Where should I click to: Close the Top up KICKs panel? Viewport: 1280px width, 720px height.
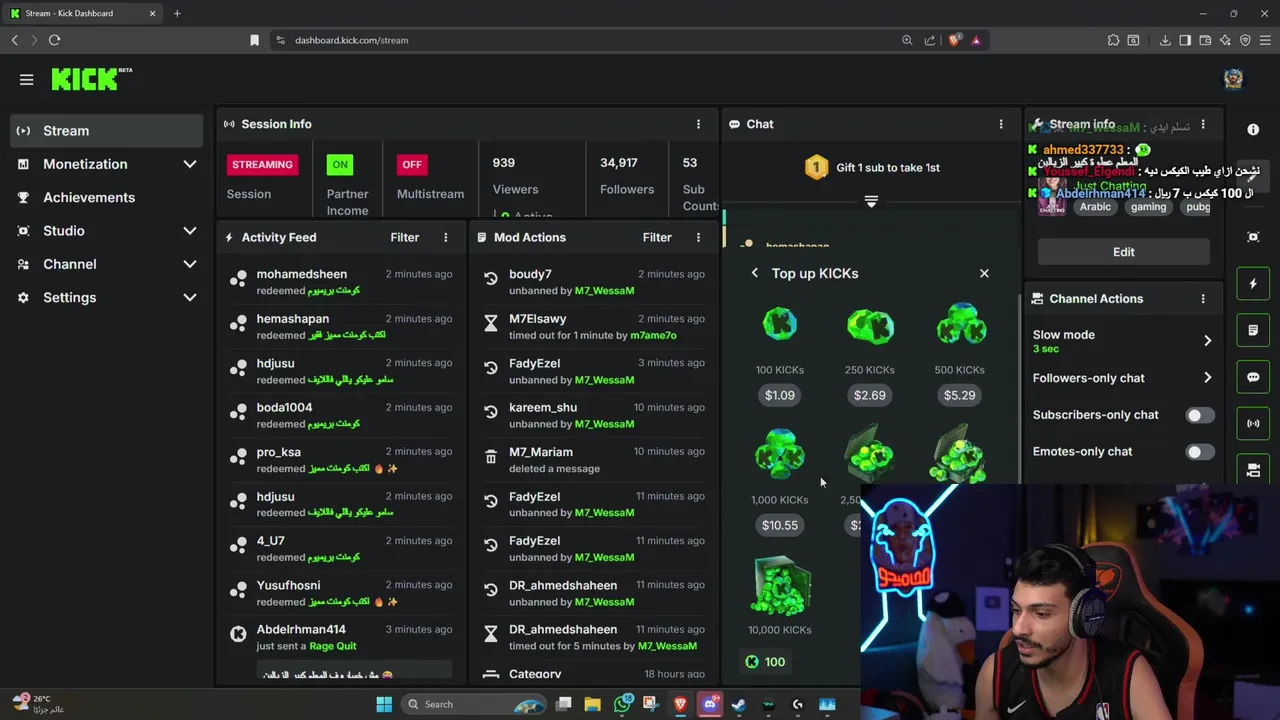pyautogui.click(x=984, y=273)
